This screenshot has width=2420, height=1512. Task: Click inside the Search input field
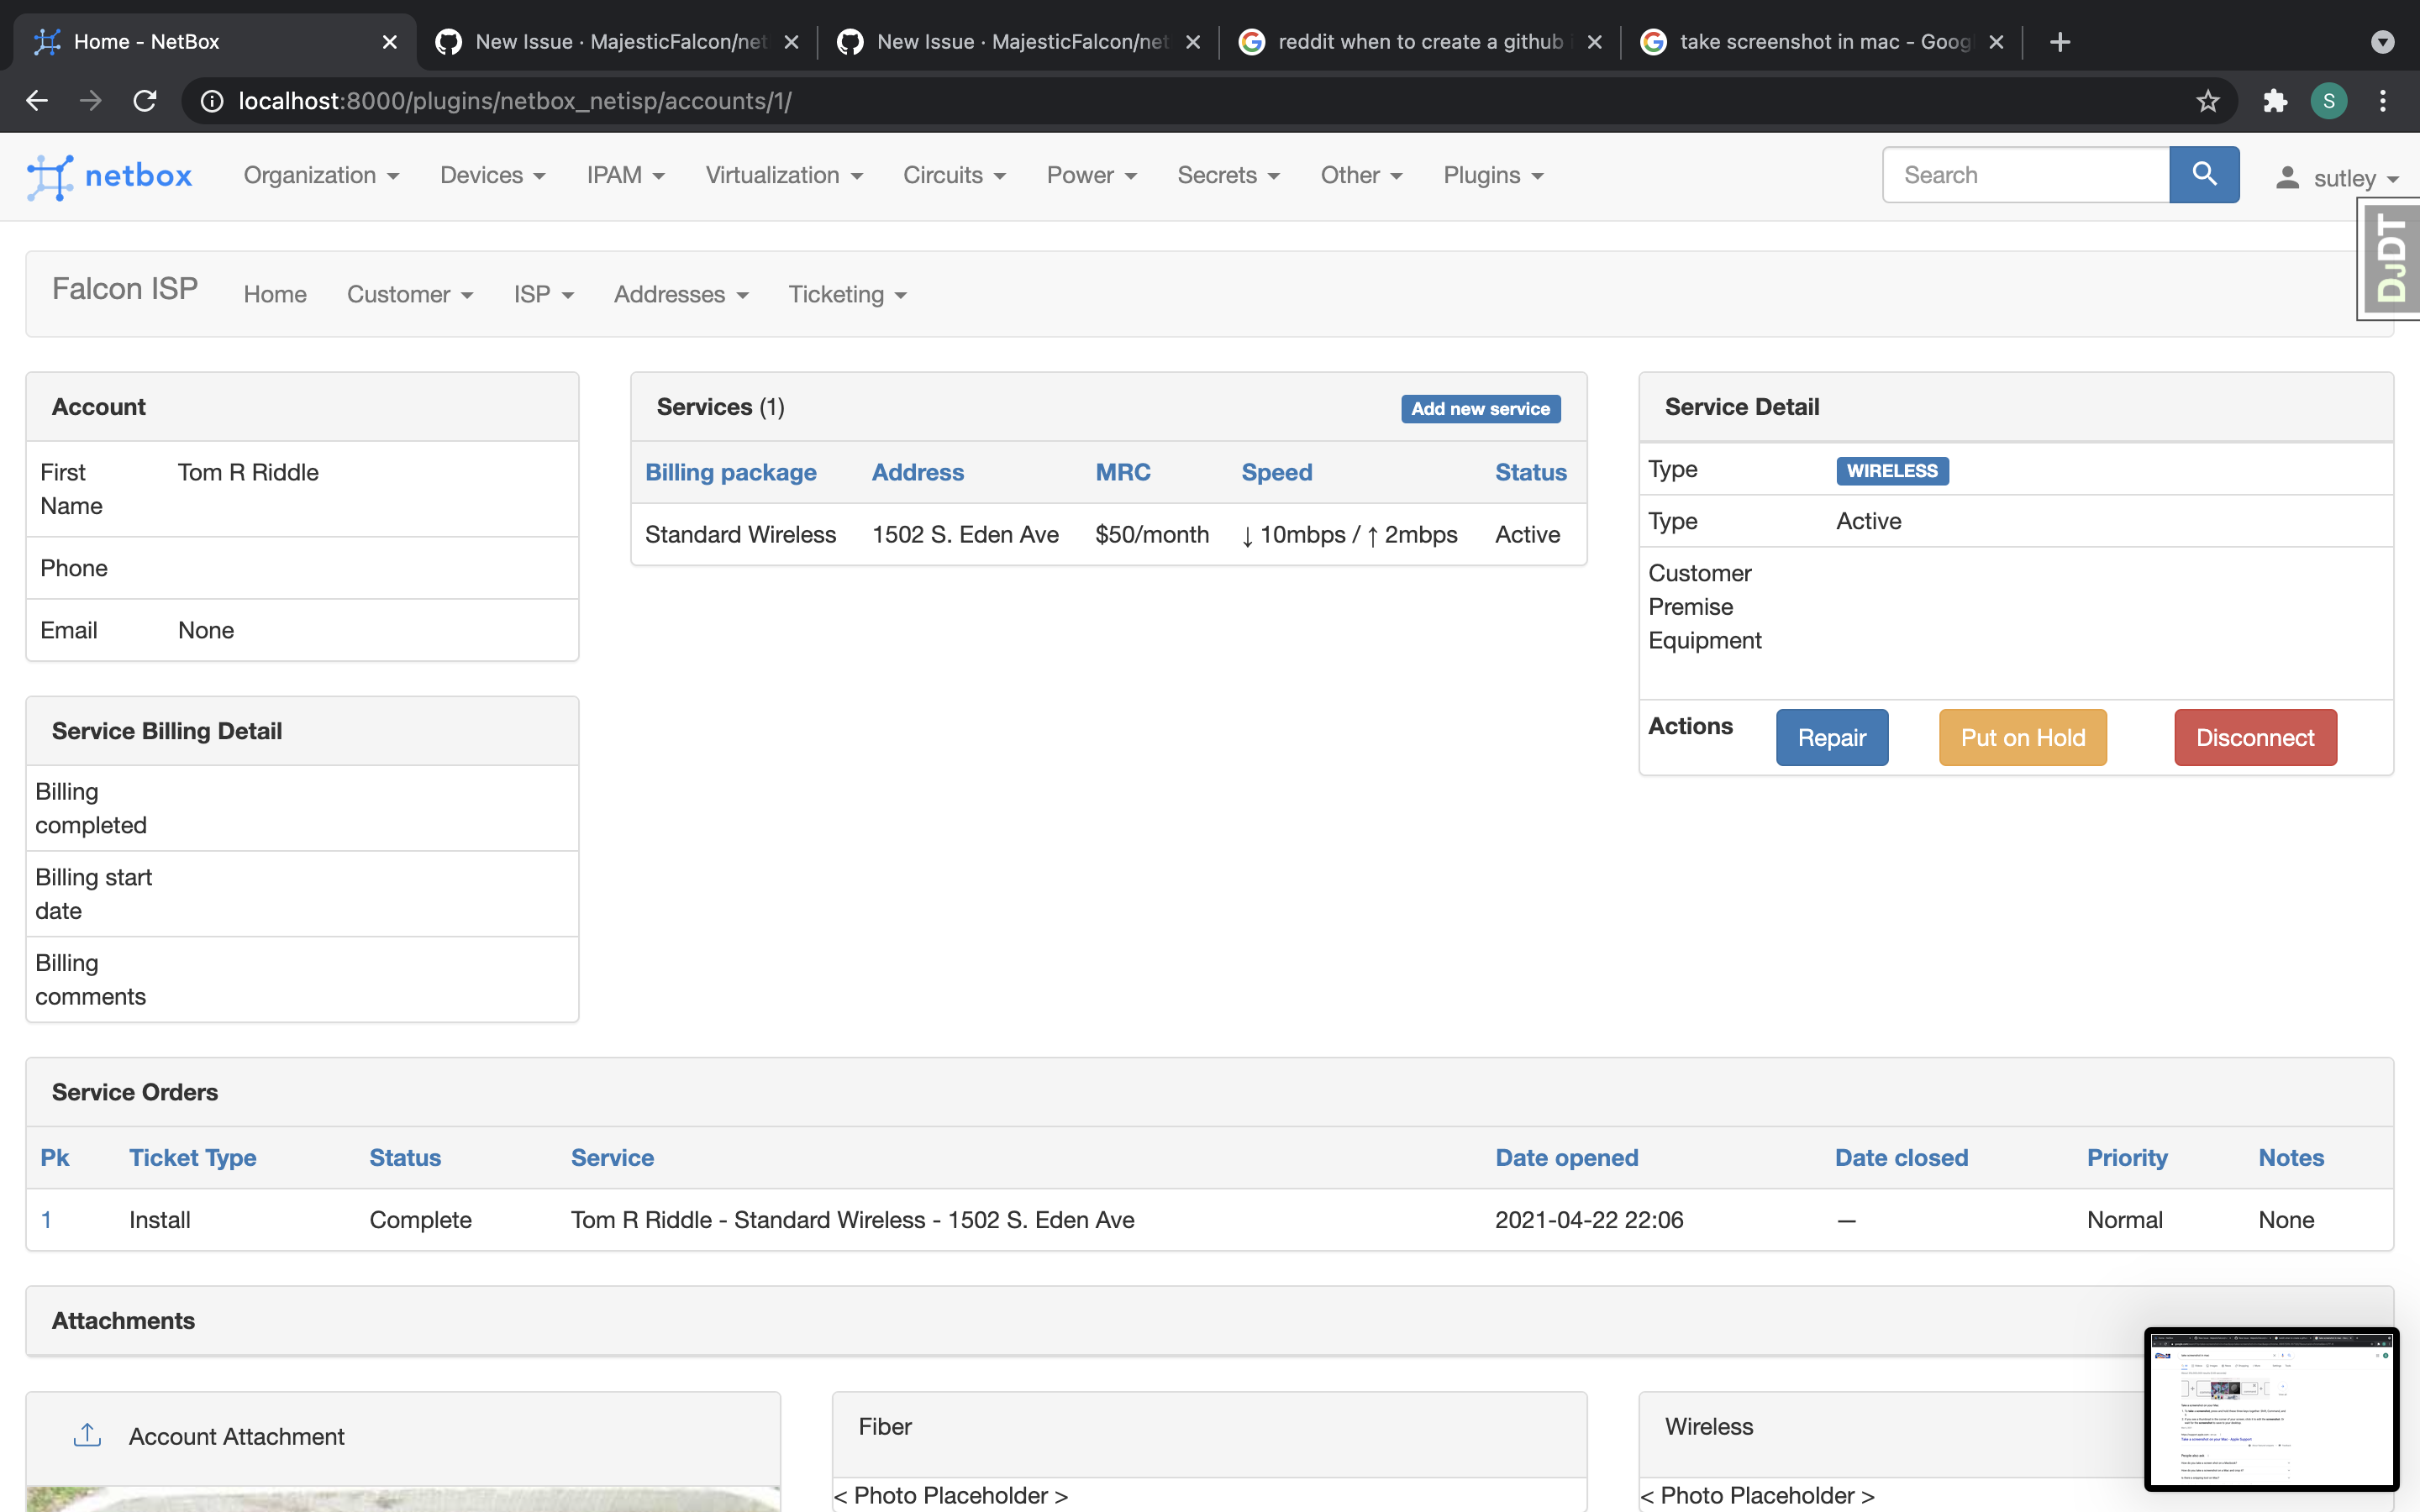click(2025, 174)
